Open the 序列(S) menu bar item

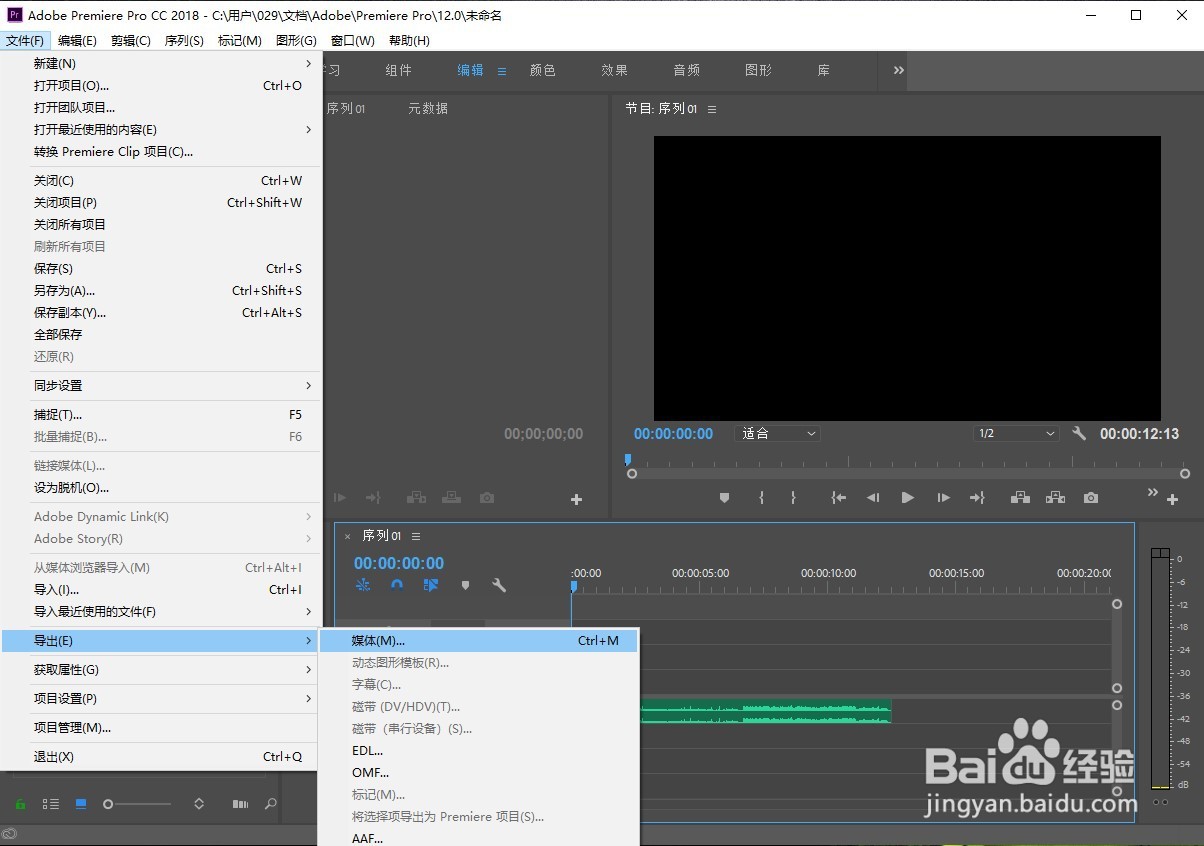pyautogui.click(x=184, y=40)
